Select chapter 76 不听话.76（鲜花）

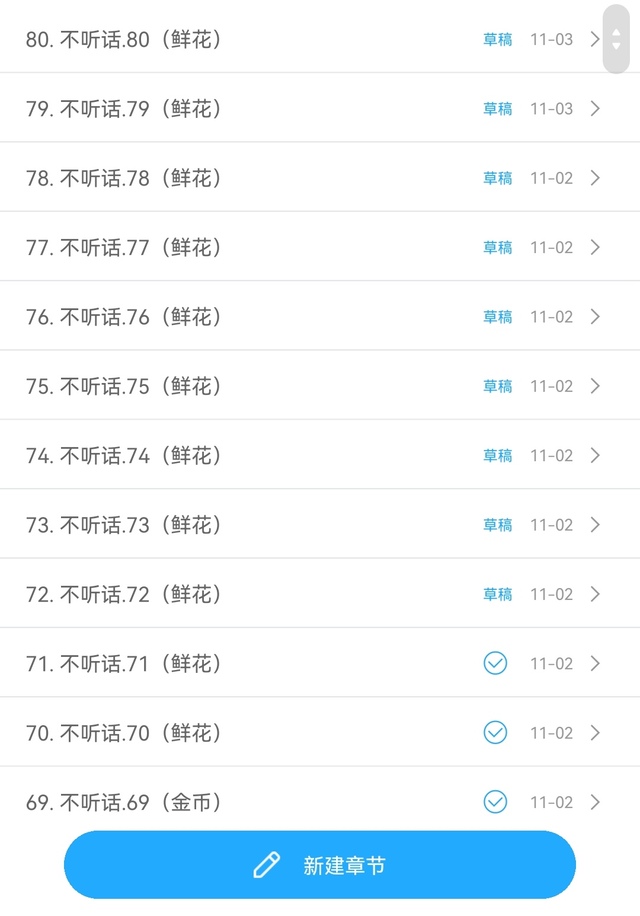pos(124,317)
